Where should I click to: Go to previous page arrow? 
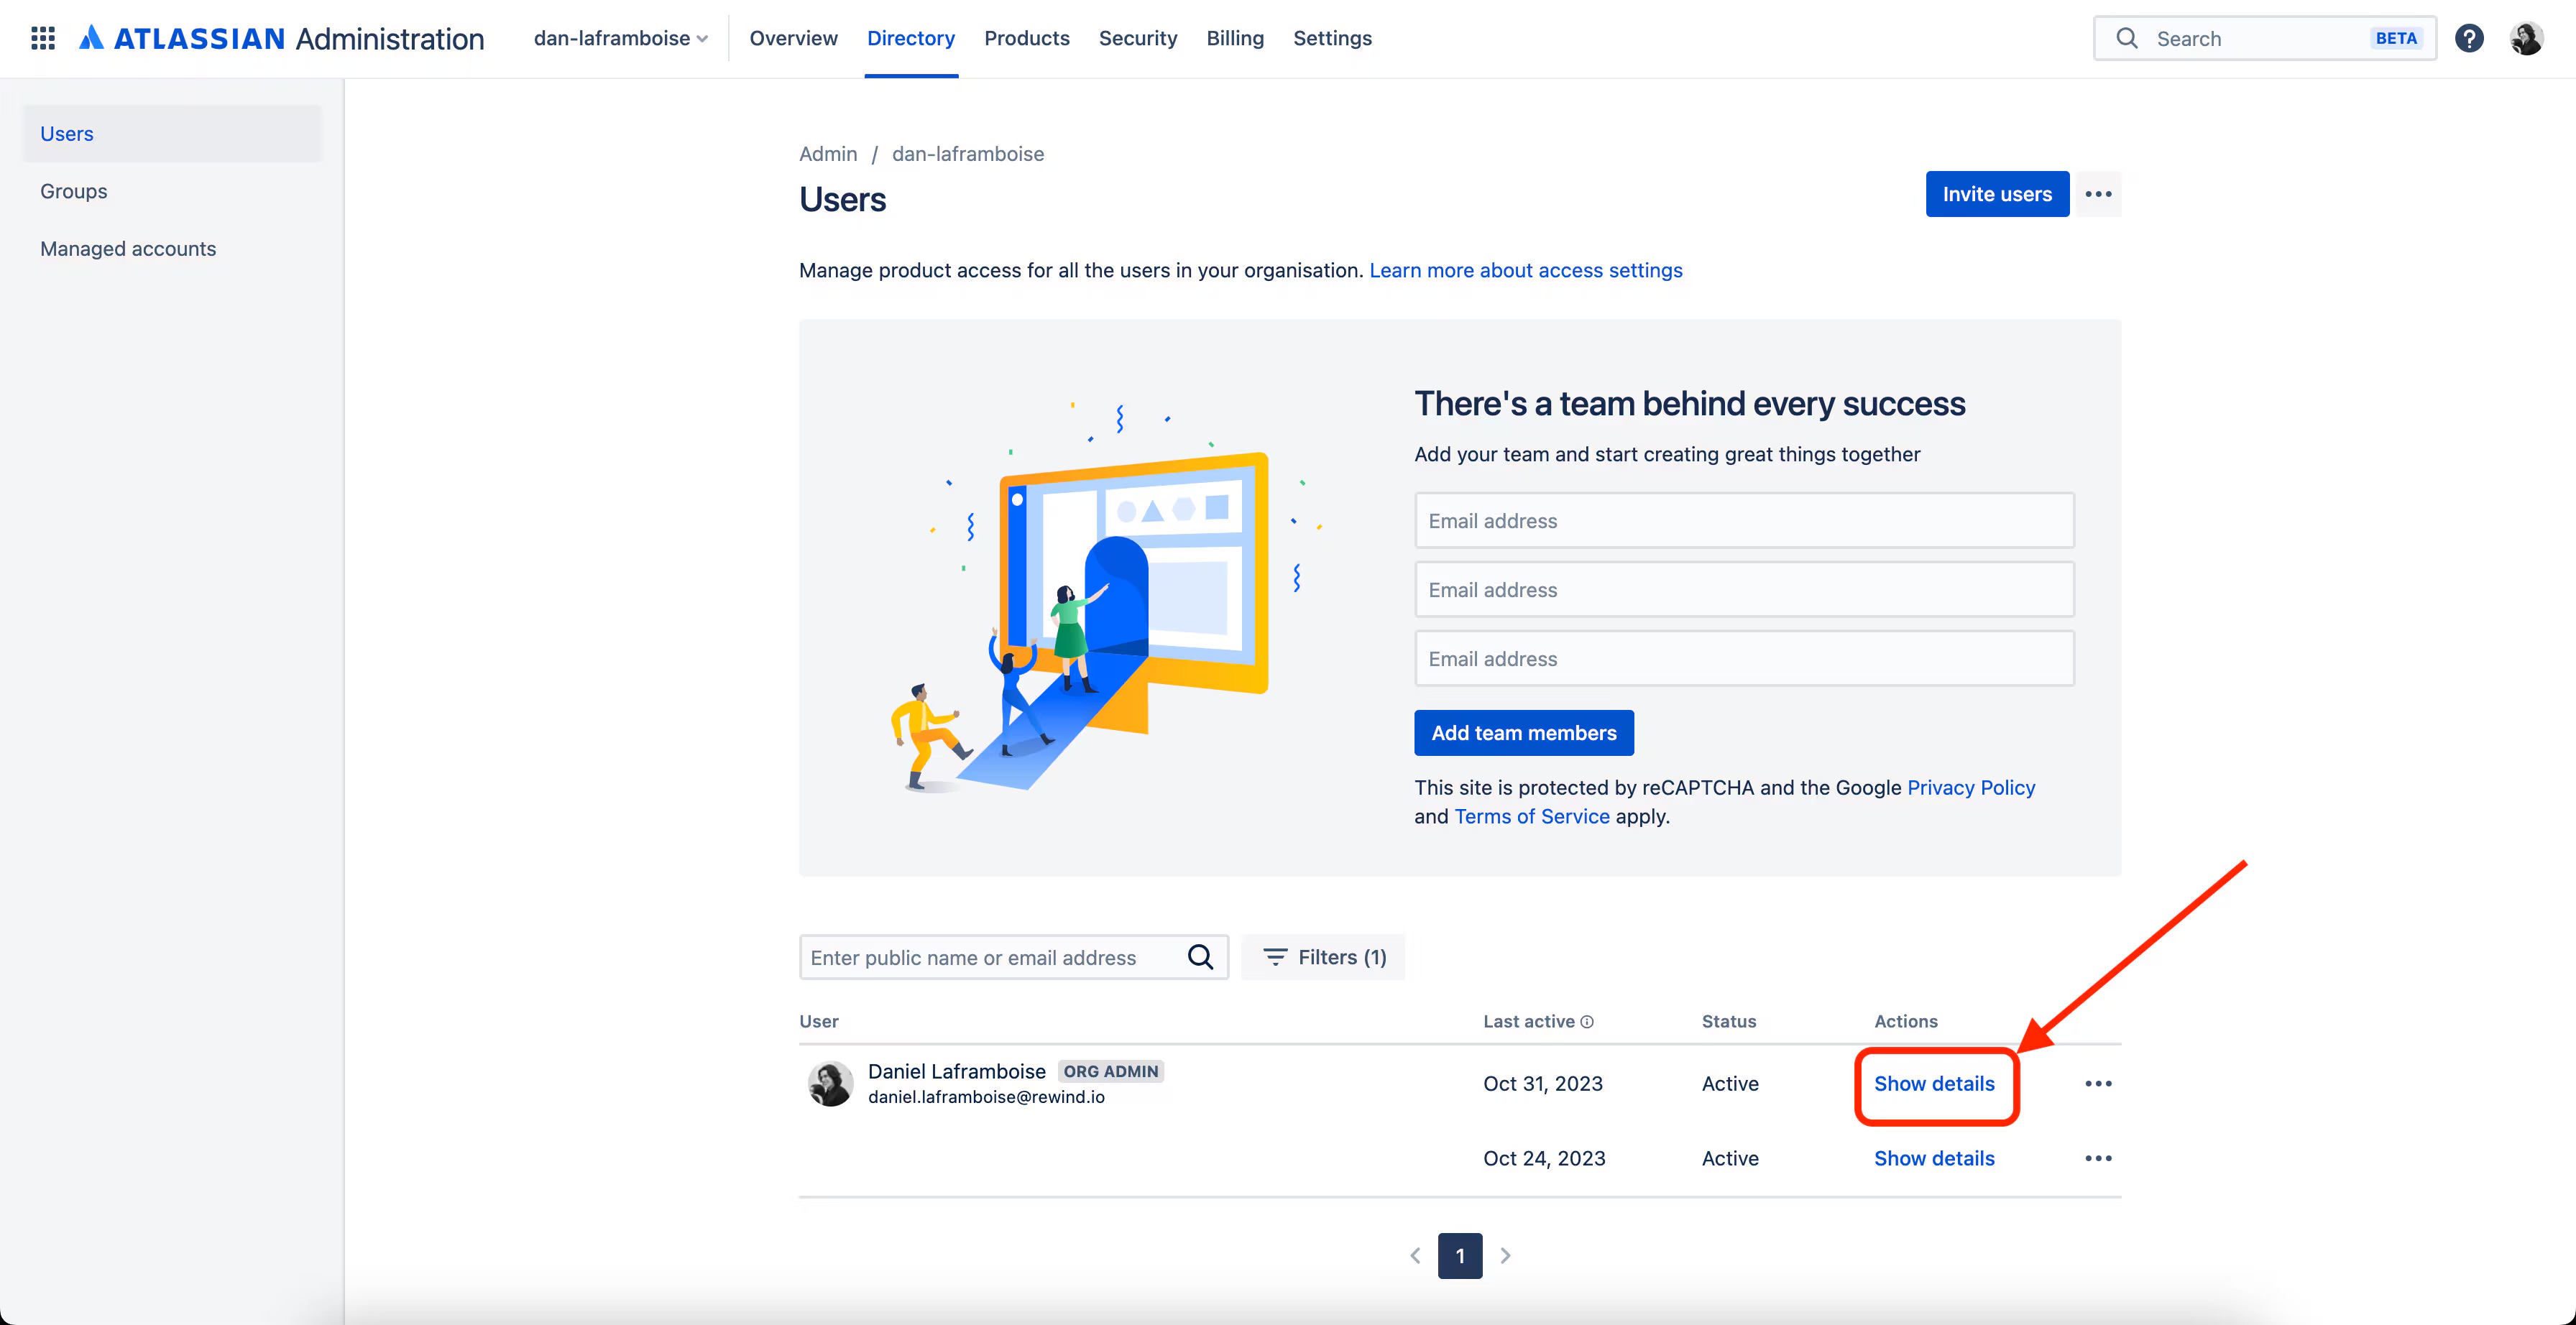click(x=1415, y=1255)
